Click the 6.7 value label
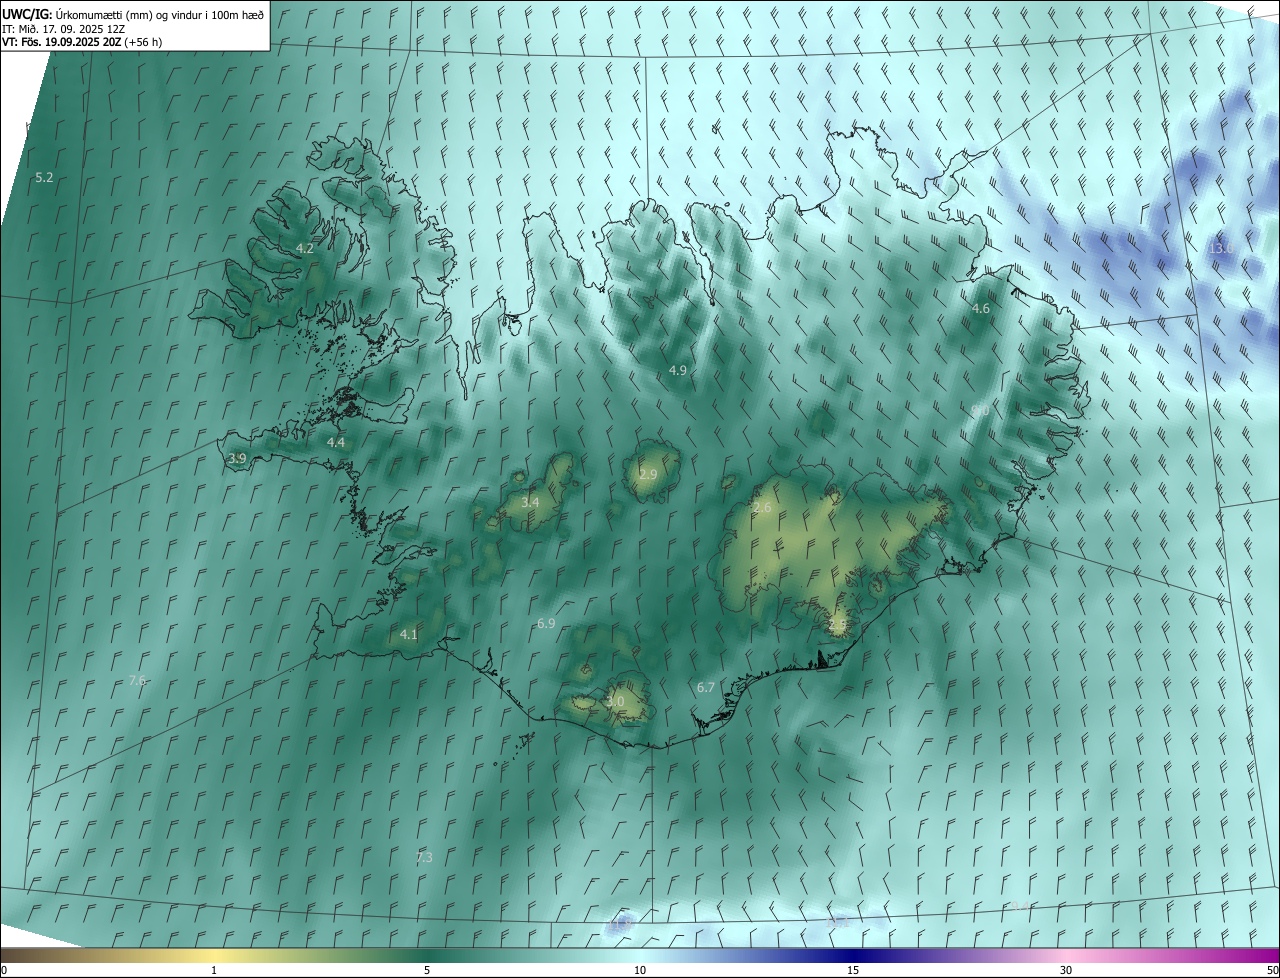Image resolution: width=1280 pixels, height=978 pixels. click(x=706, y=687)
